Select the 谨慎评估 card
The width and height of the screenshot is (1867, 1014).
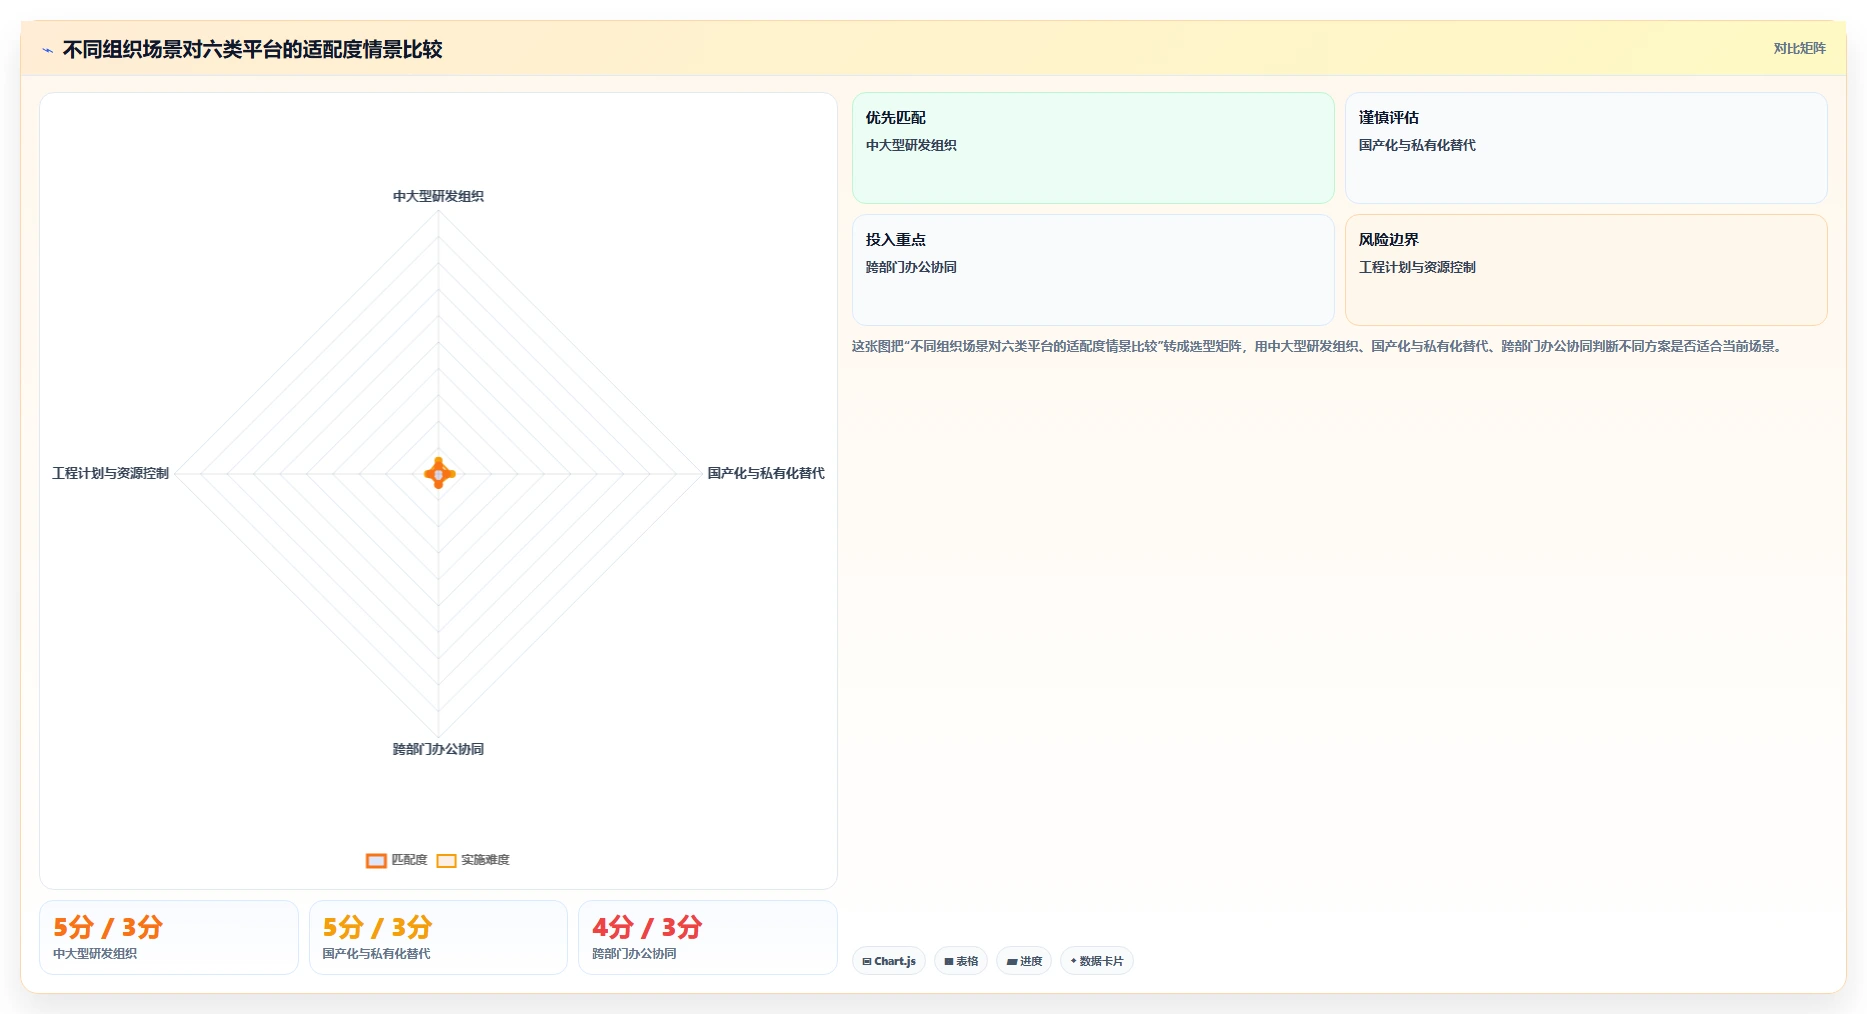point(1586,148)
